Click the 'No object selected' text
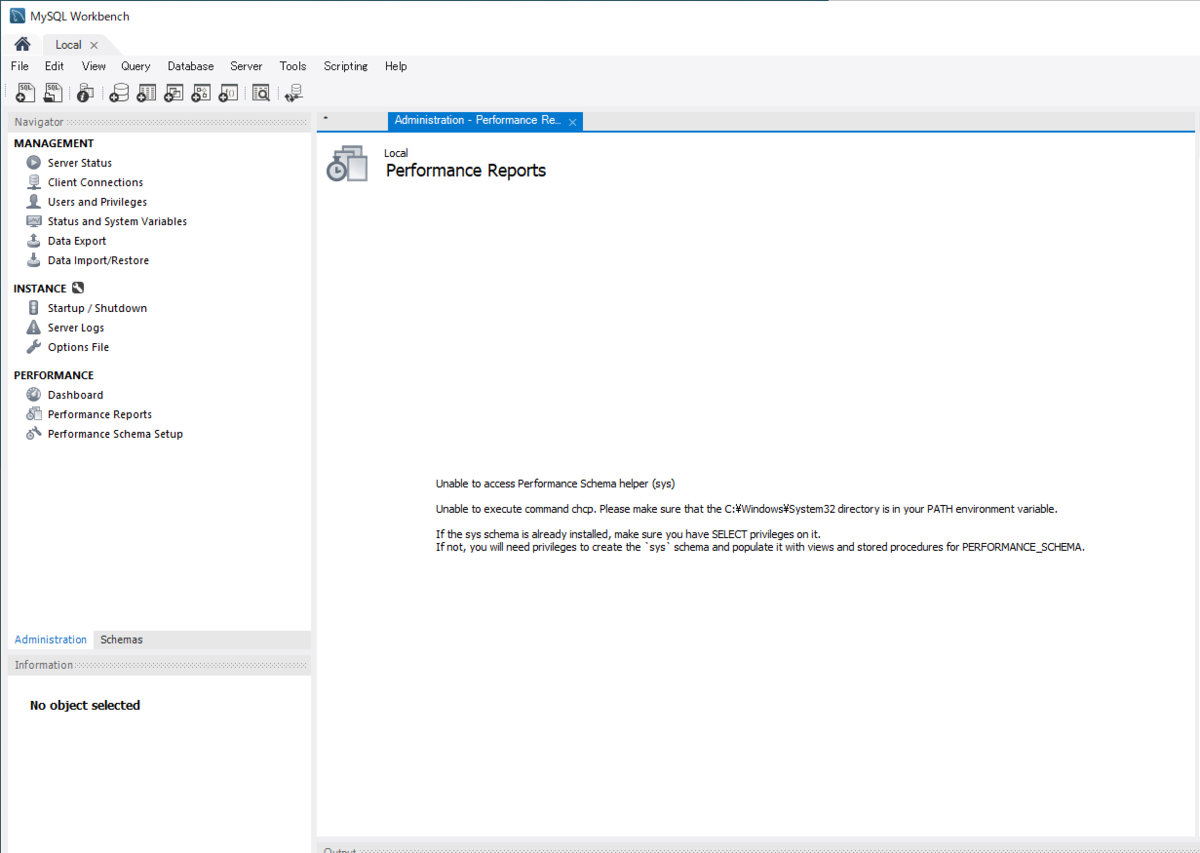Screen dimensions: 1200x853 point(85,705)
